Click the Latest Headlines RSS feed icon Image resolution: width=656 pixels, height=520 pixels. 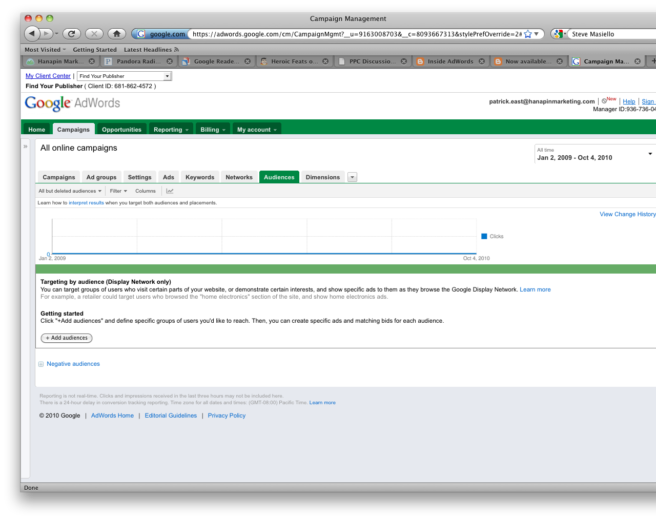177,49
